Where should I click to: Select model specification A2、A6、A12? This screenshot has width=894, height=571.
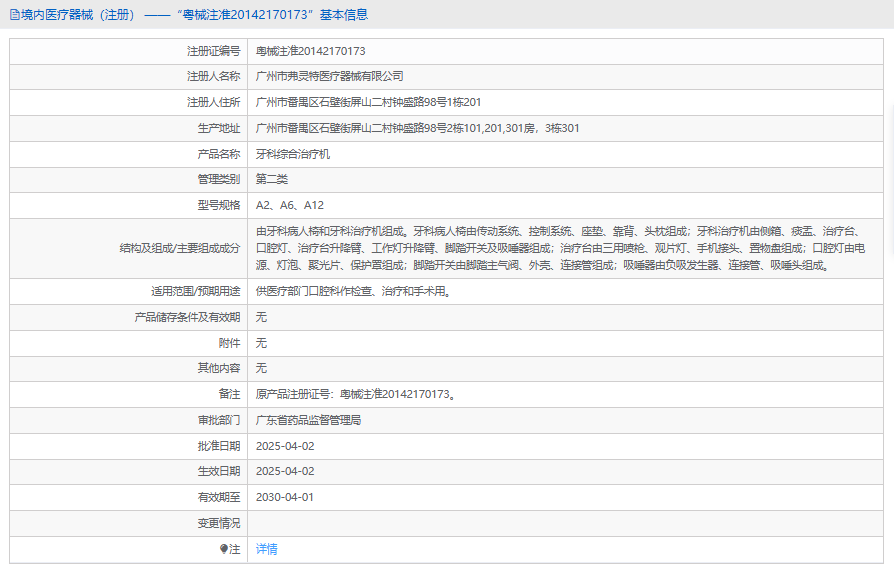coord(290,205)
